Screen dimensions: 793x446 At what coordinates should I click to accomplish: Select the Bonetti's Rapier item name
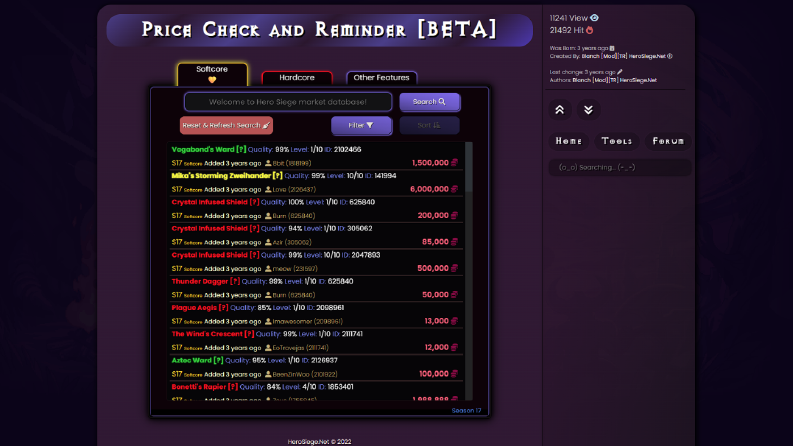tap(199, 387)
